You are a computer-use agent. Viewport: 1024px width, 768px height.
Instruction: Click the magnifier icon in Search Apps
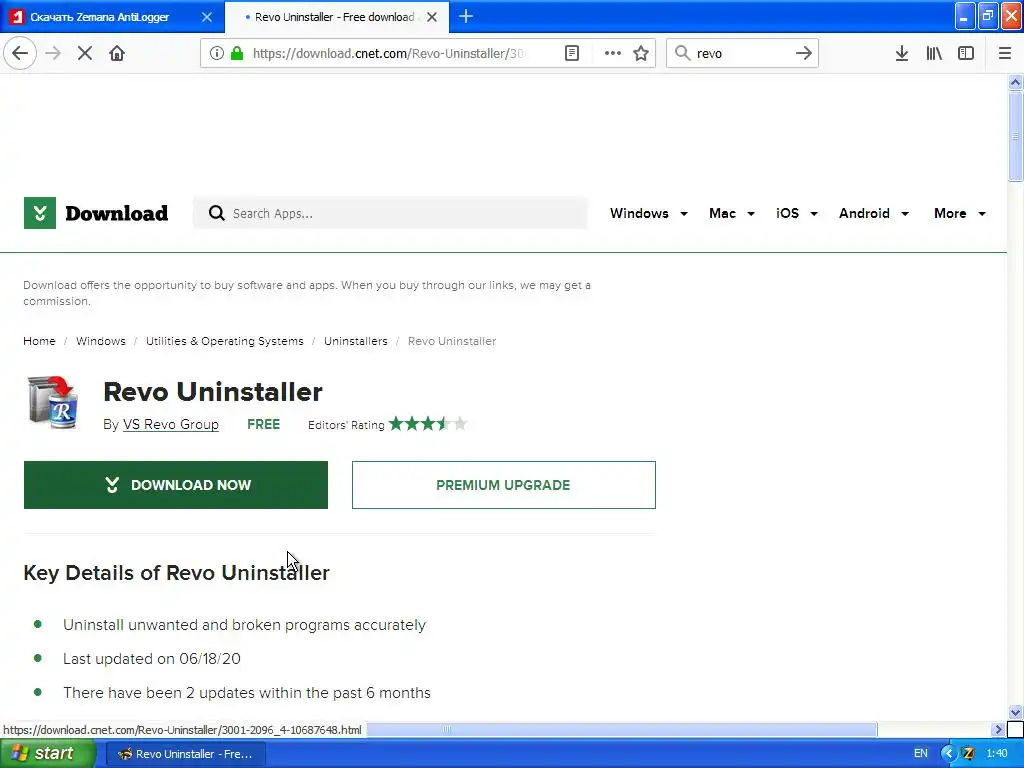217,213
